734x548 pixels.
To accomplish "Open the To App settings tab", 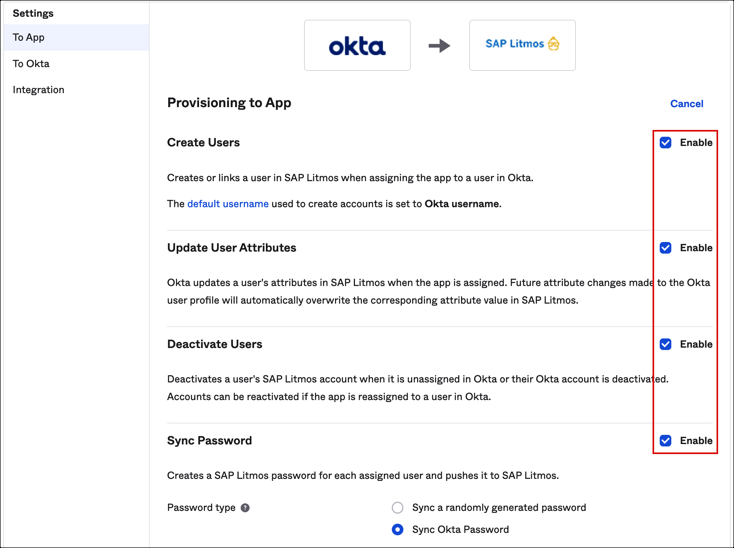I will pos(29,38).
